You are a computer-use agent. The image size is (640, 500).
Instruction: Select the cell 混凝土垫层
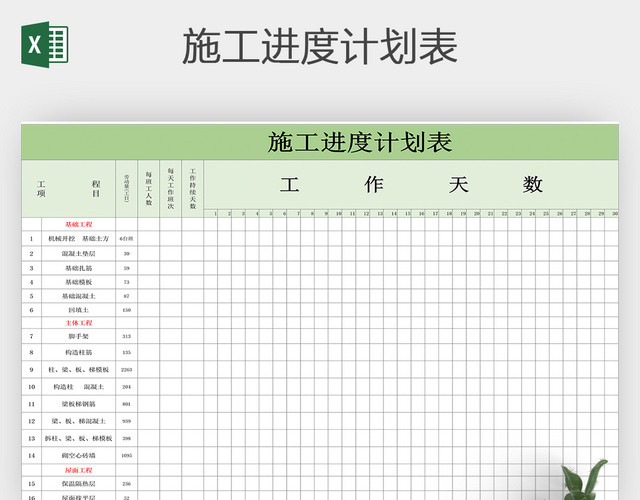(x=79, y=253)
